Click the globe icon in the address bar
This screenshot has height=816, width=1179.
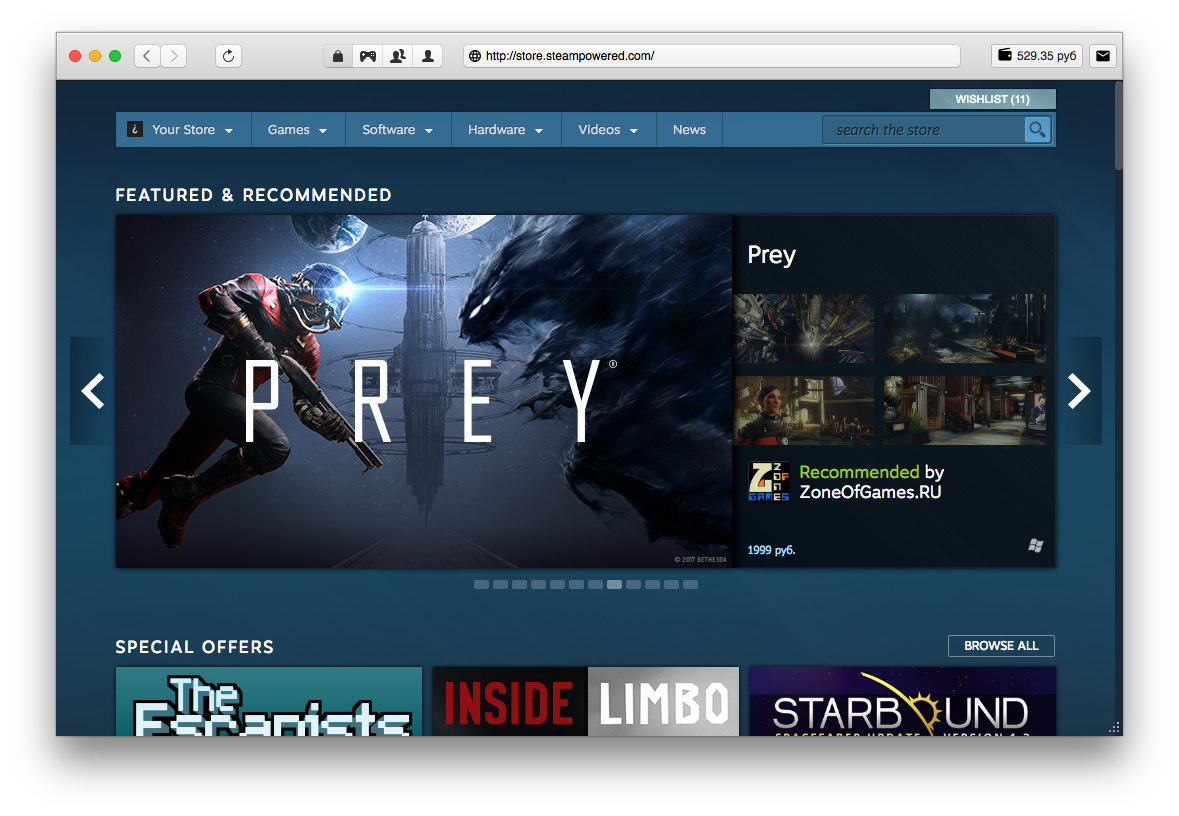[x=475, y=56]
